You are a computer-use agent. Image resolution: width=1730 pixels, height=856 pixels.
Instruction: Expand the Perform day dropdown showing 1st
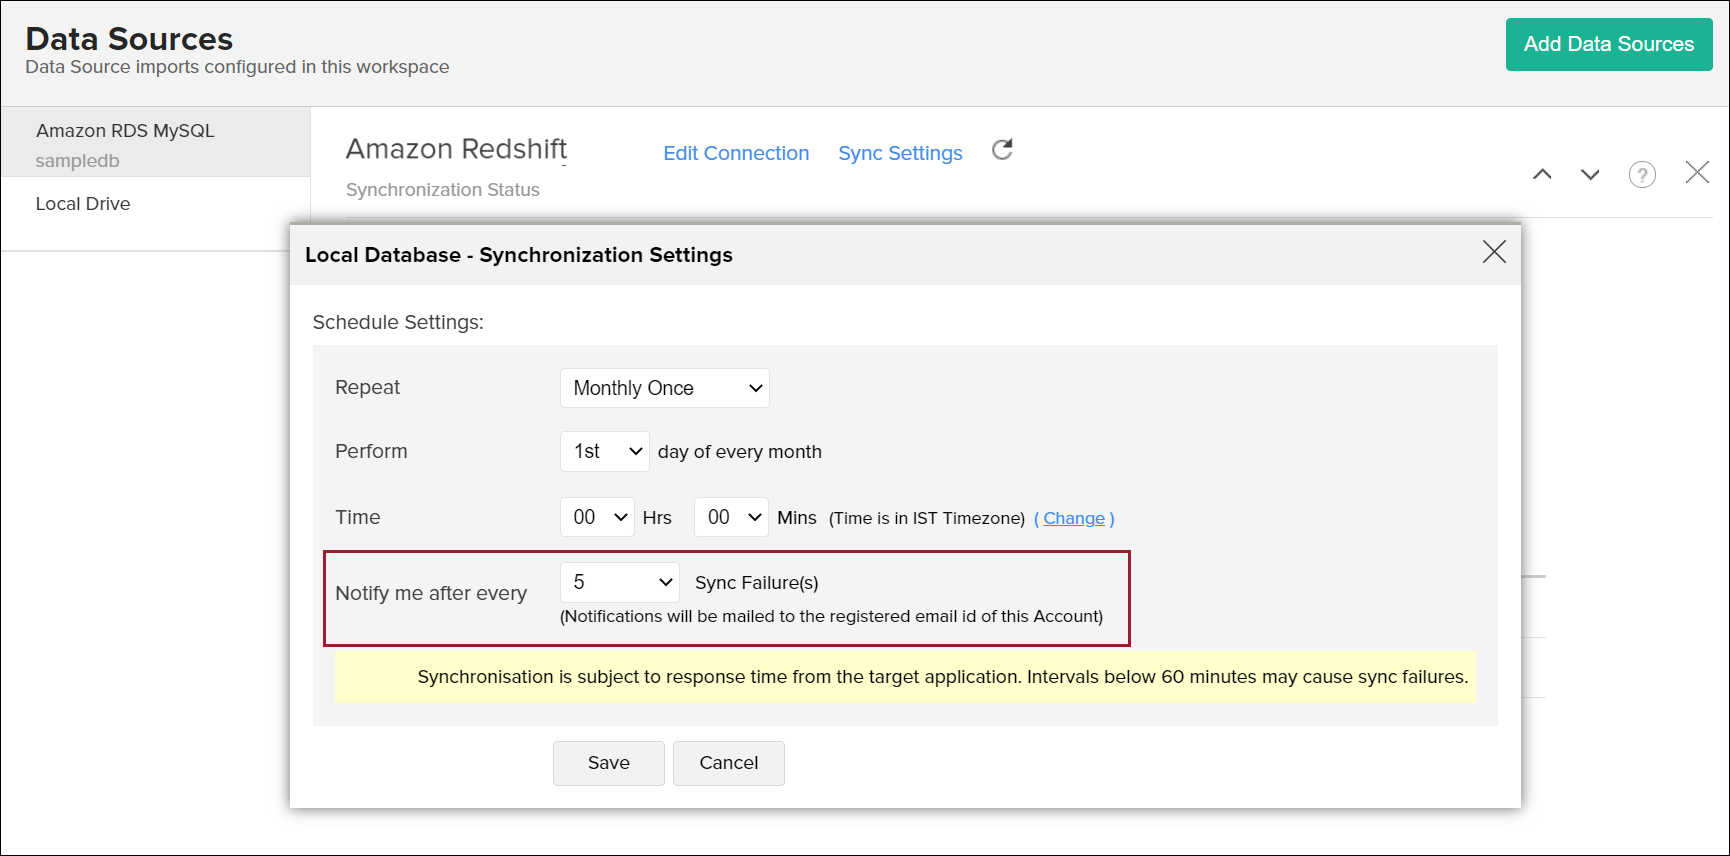tap(605, 452)
